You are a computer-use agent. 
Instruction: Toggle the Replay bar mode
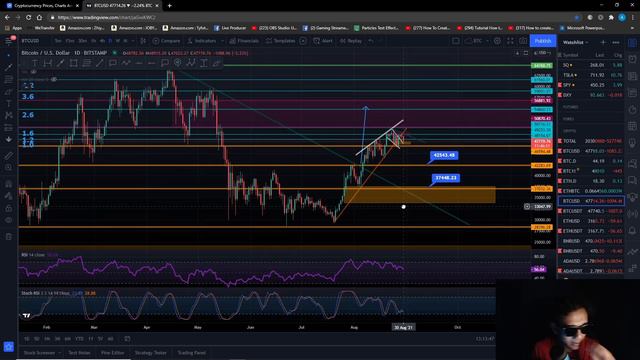[x=351, y=41]
